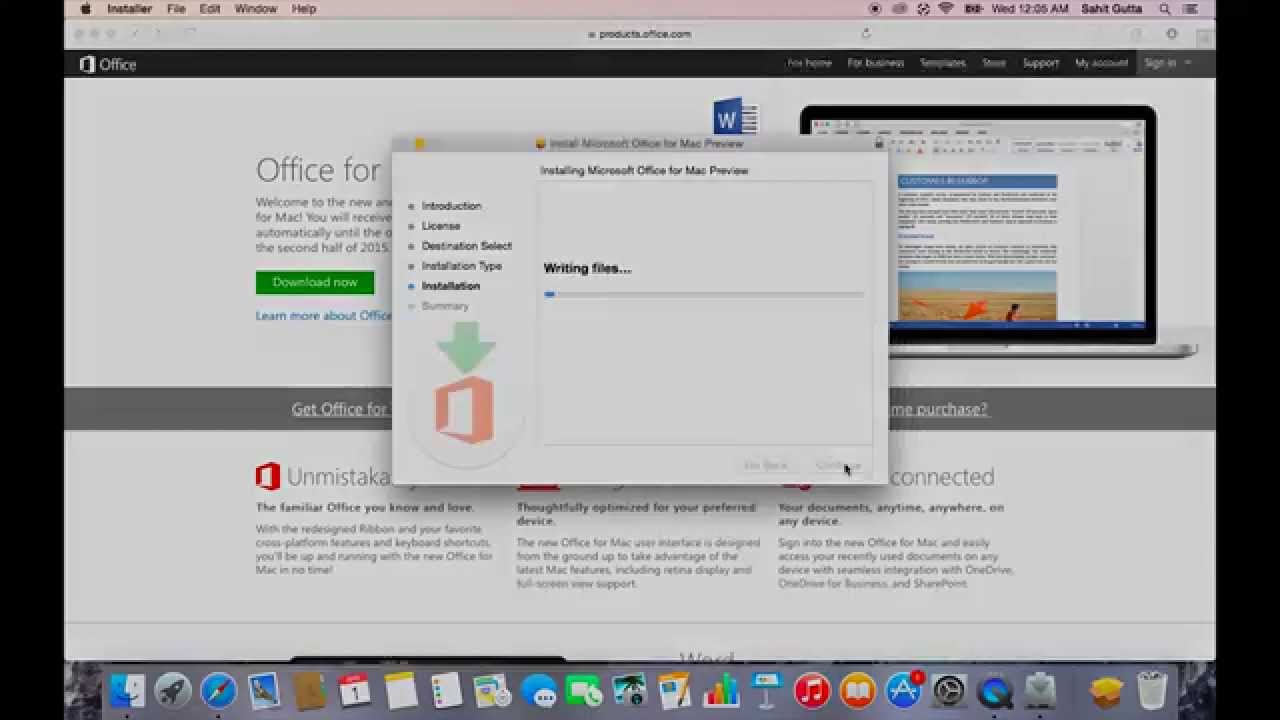Click the Word icon on Office page

pyautogui.click(x=735, y=118)
